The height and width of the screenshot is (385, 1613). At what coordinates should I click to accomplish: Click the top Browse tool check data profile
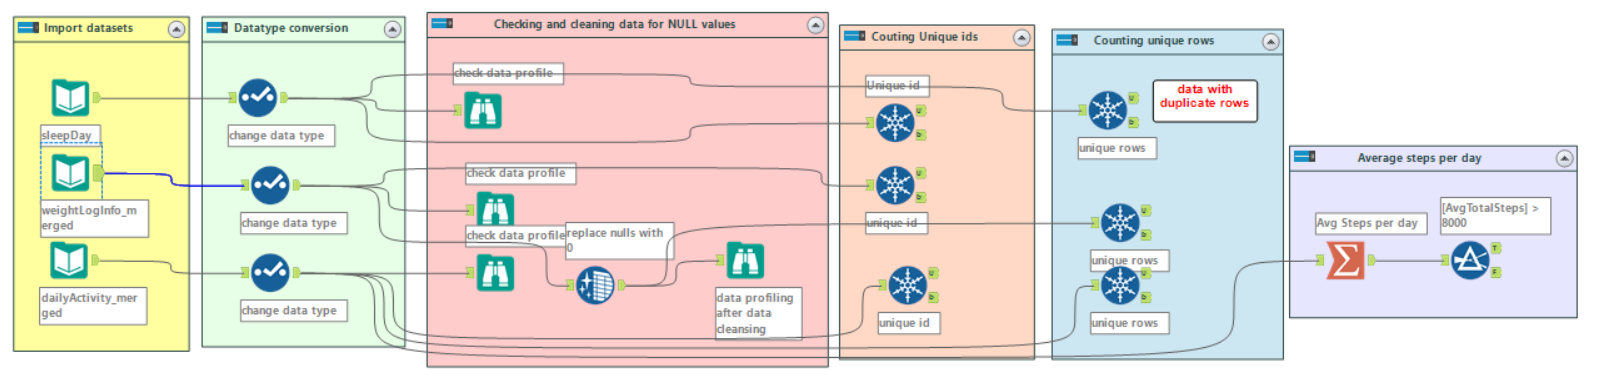483,110
